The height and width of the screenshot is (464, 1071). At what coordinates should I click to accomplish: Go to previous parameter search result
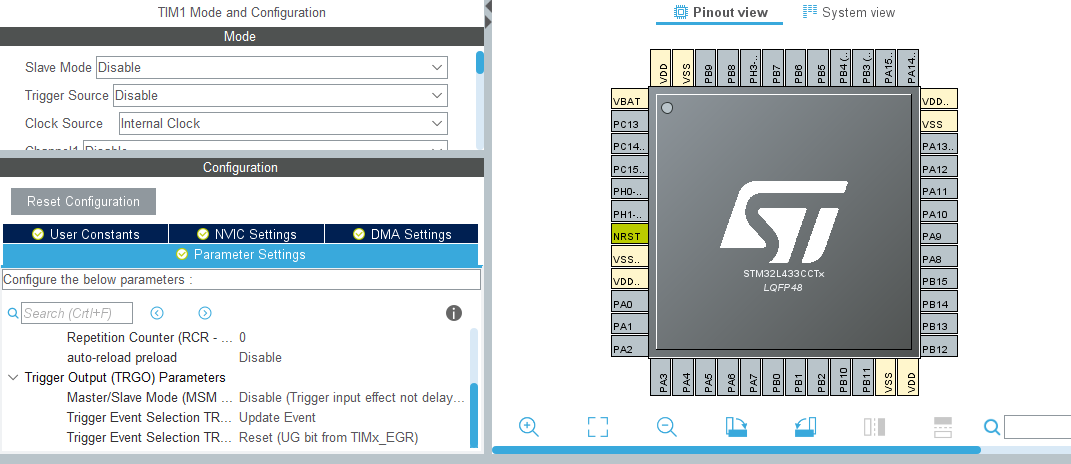[157, 313]
